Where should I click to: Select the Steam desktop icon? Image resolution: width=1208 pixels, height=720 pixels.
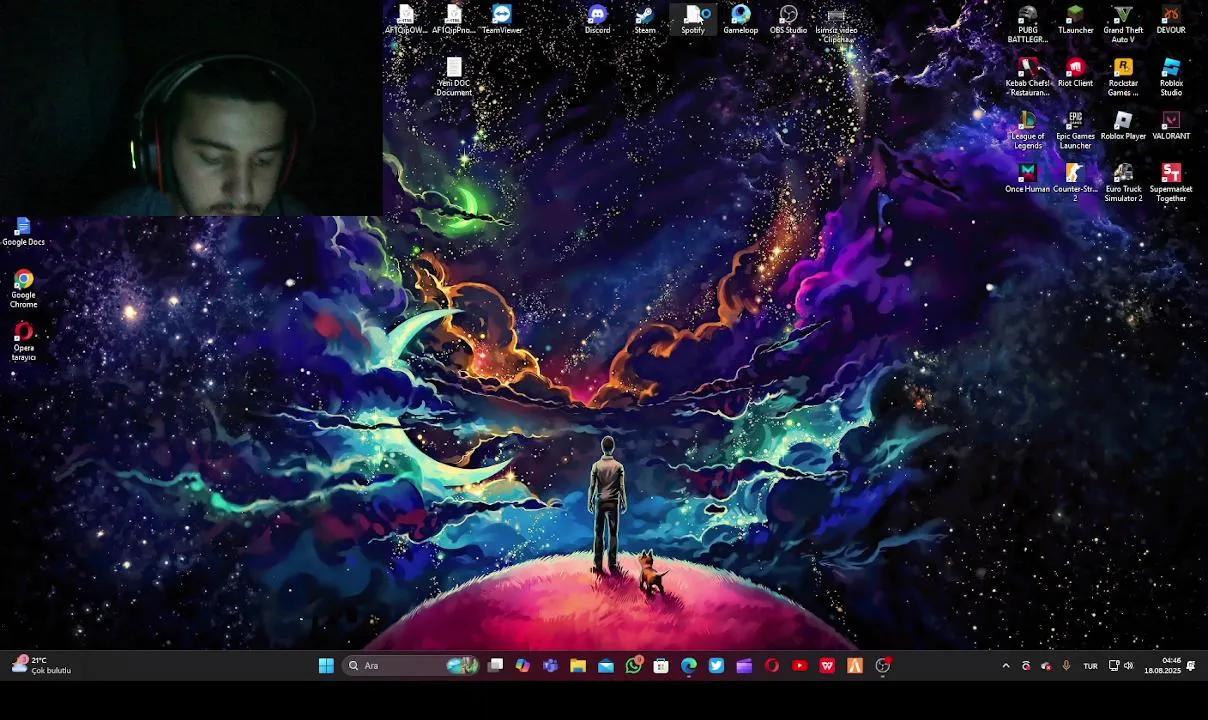tap(645, 19)
